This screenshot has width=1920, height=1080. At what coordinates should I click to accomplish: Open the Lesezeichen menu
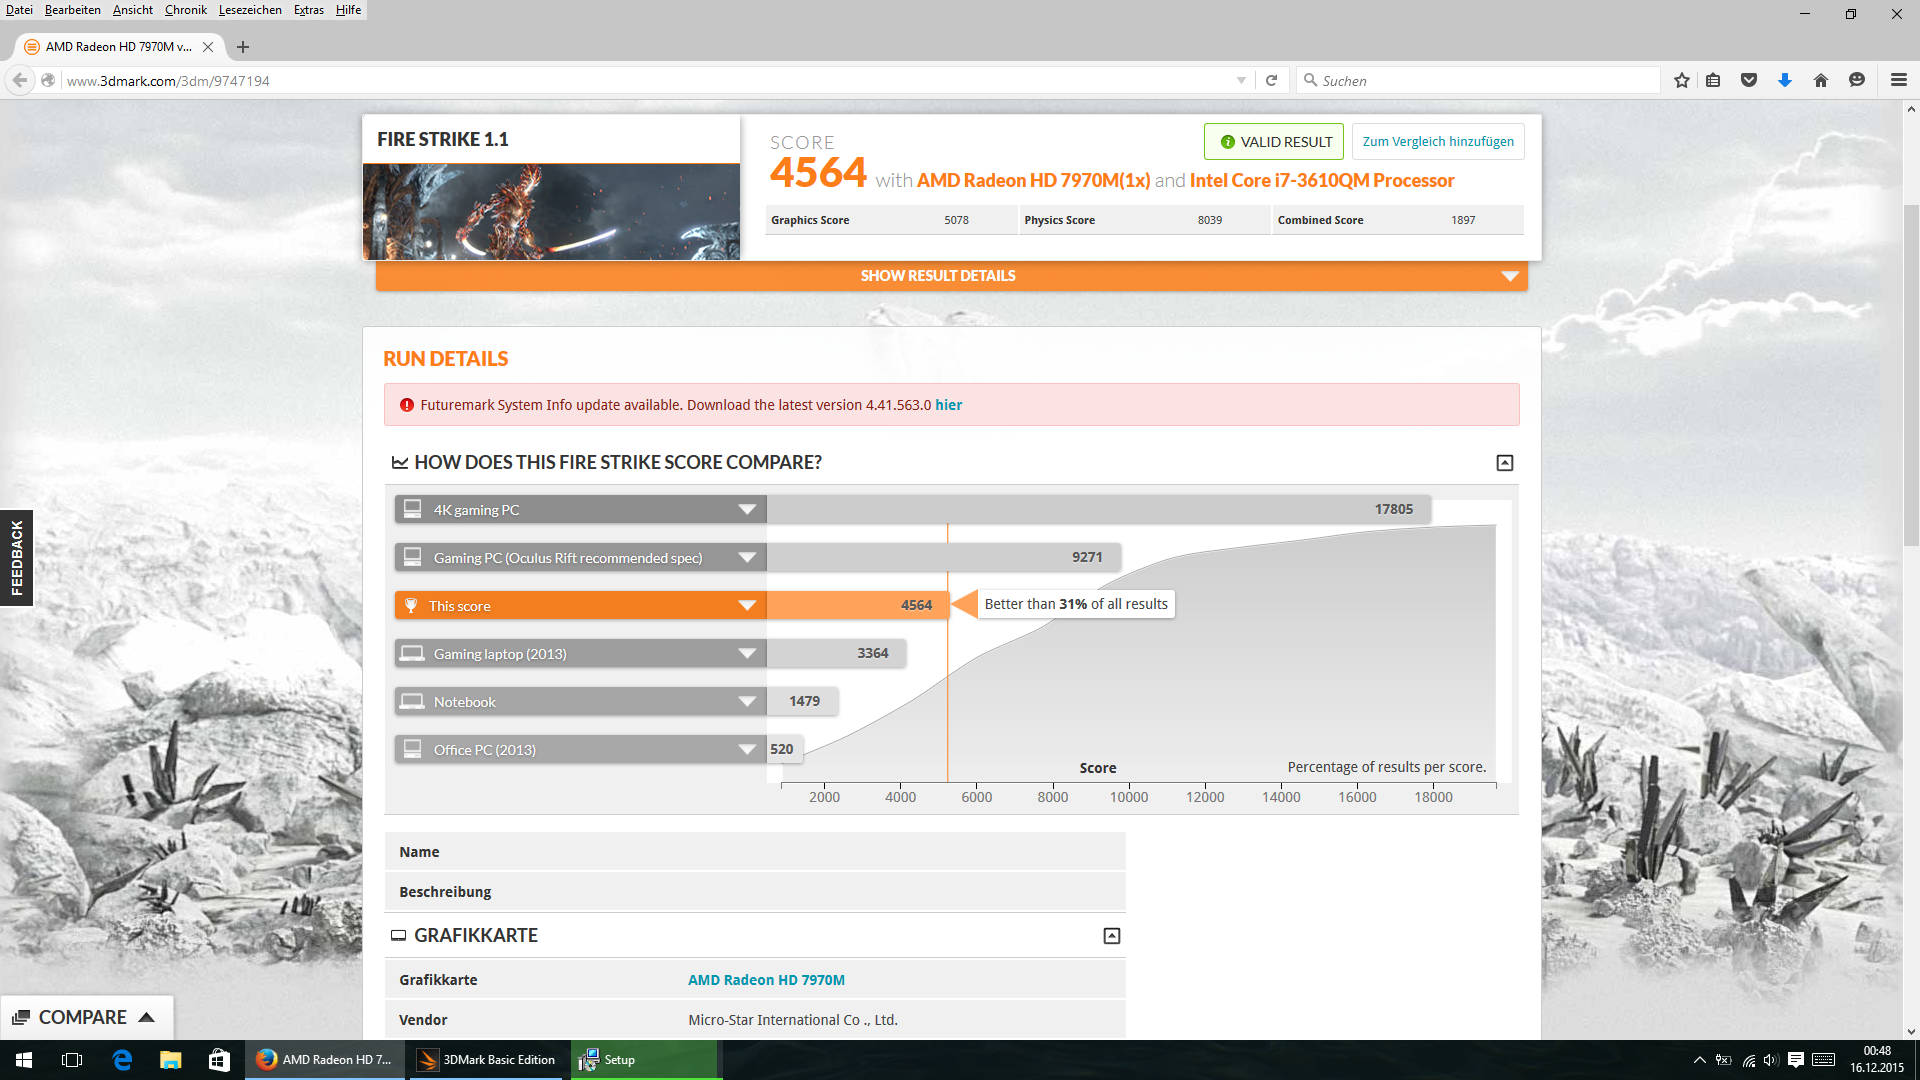click(x=250, y=10)
